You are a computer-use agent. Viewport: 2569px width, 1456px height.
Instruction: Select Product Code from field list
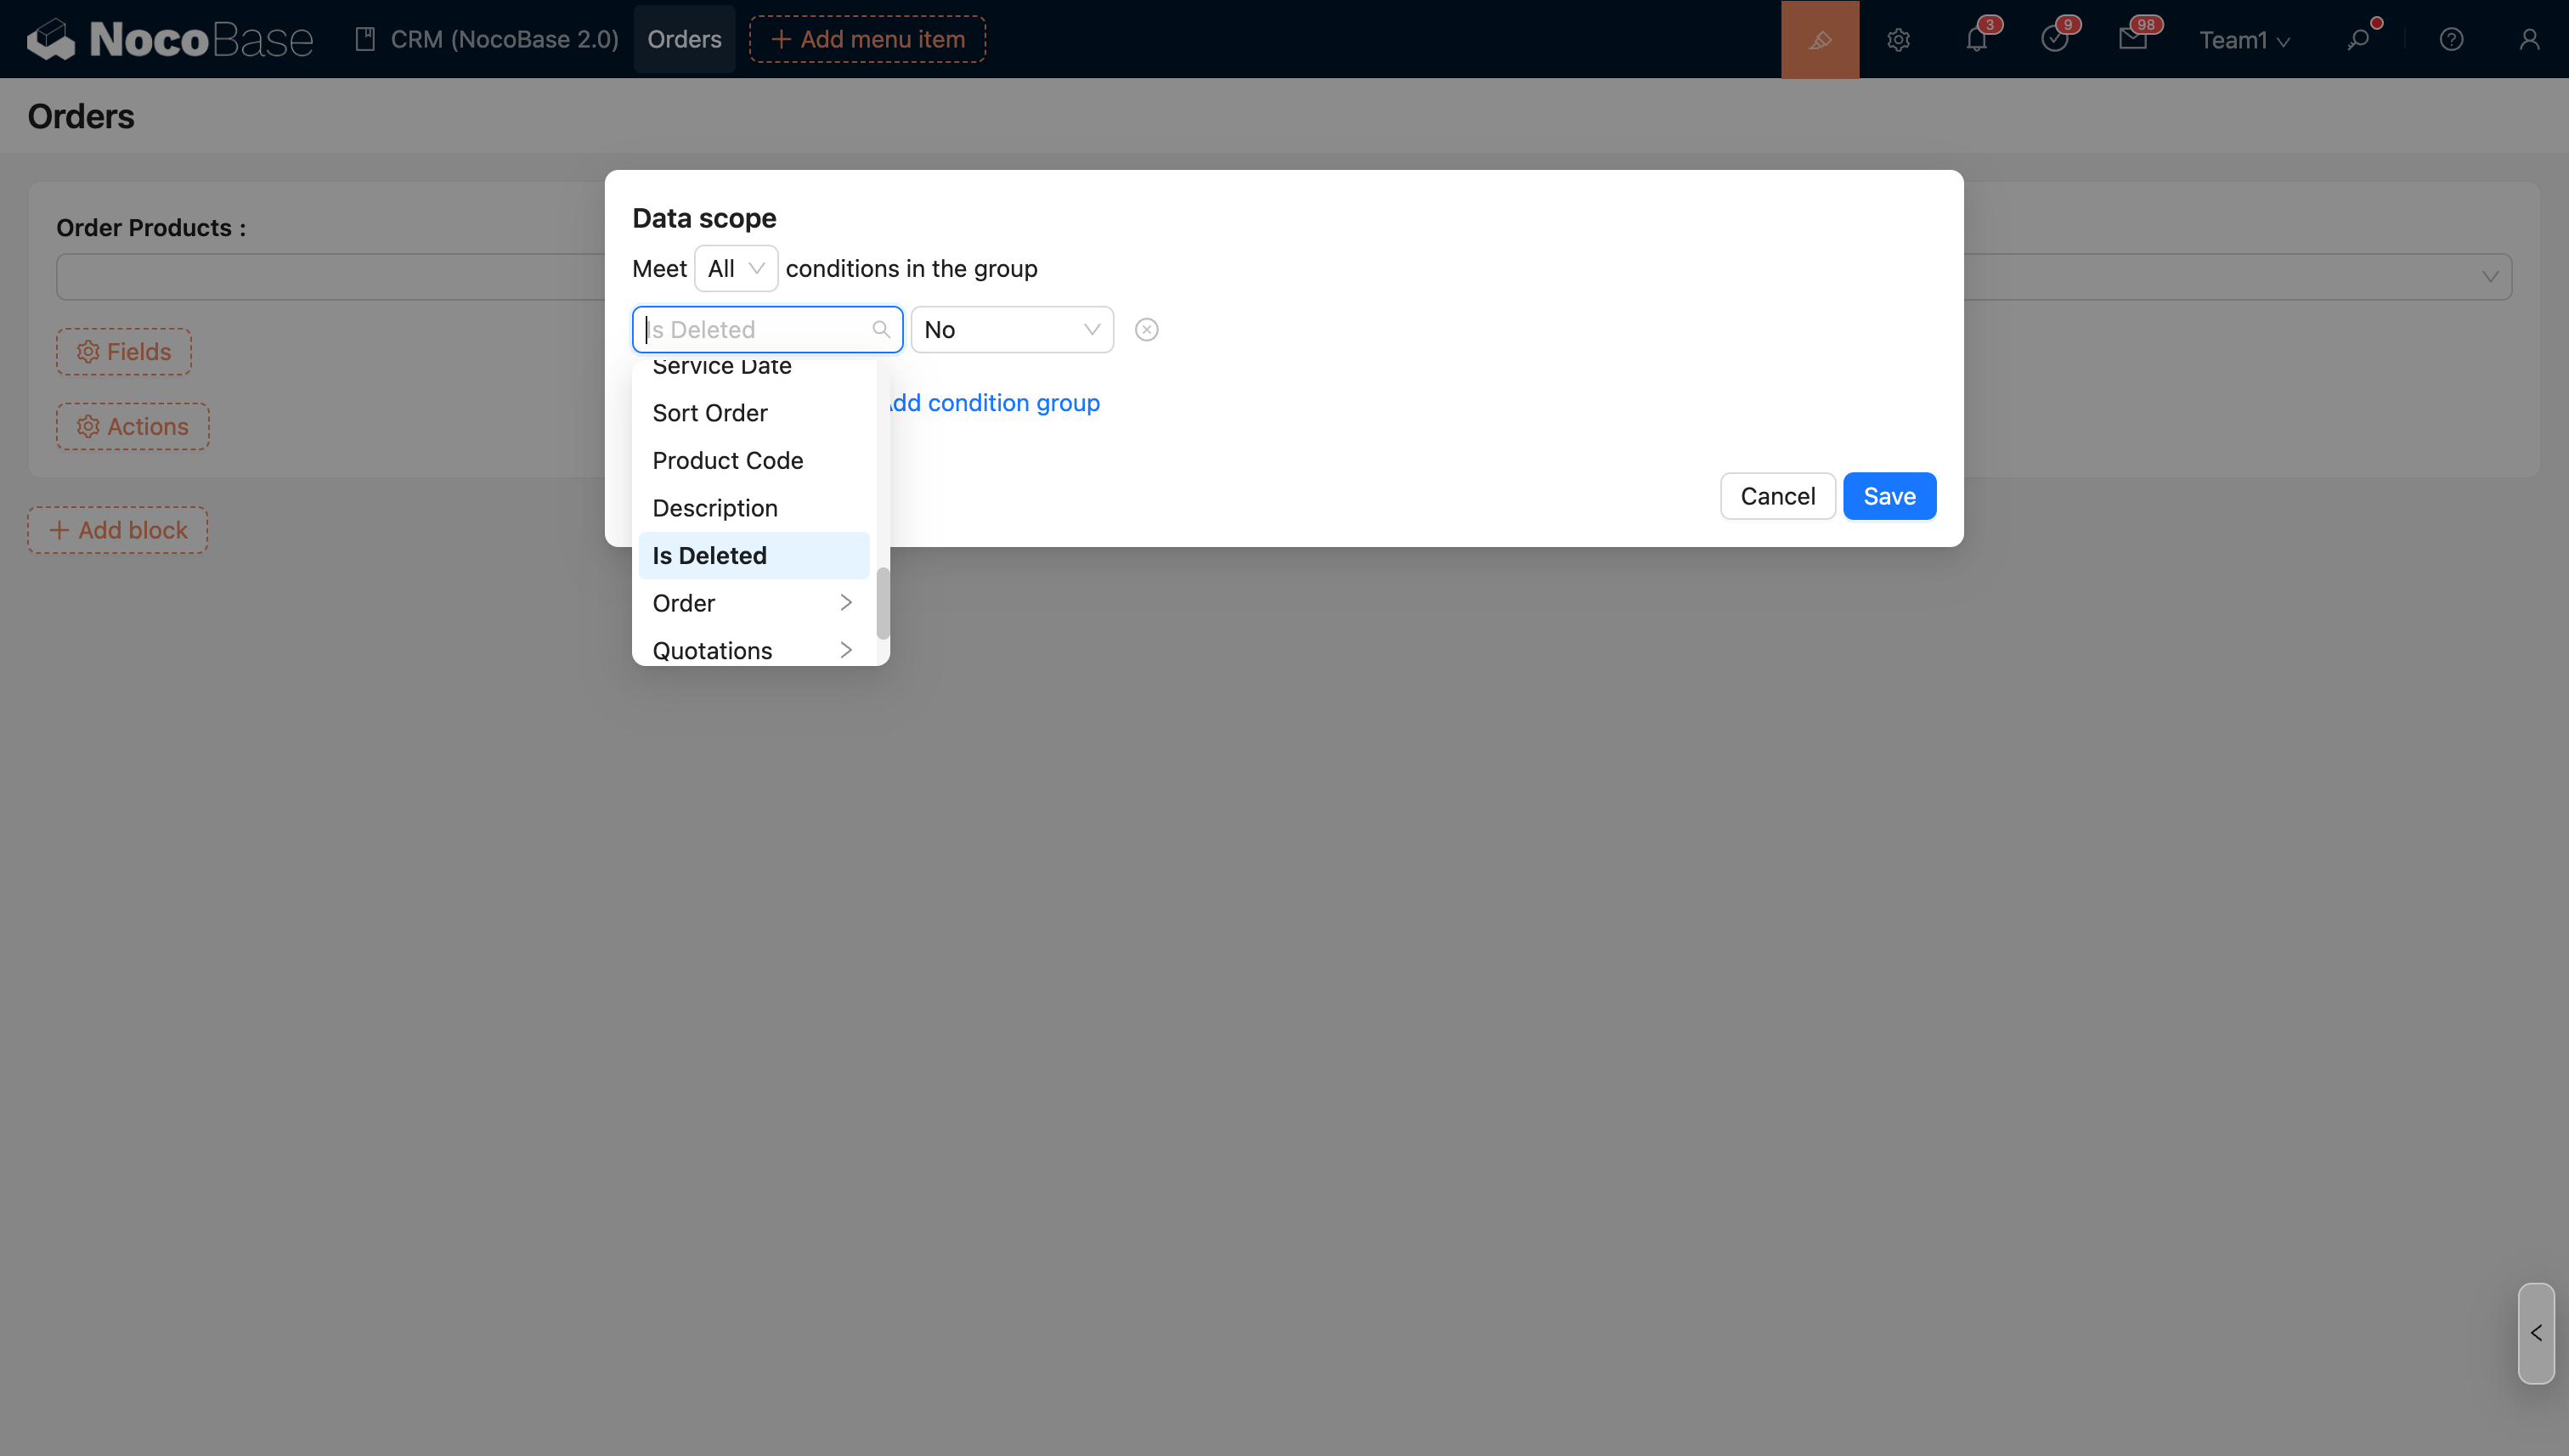click(x=727, y=461)
